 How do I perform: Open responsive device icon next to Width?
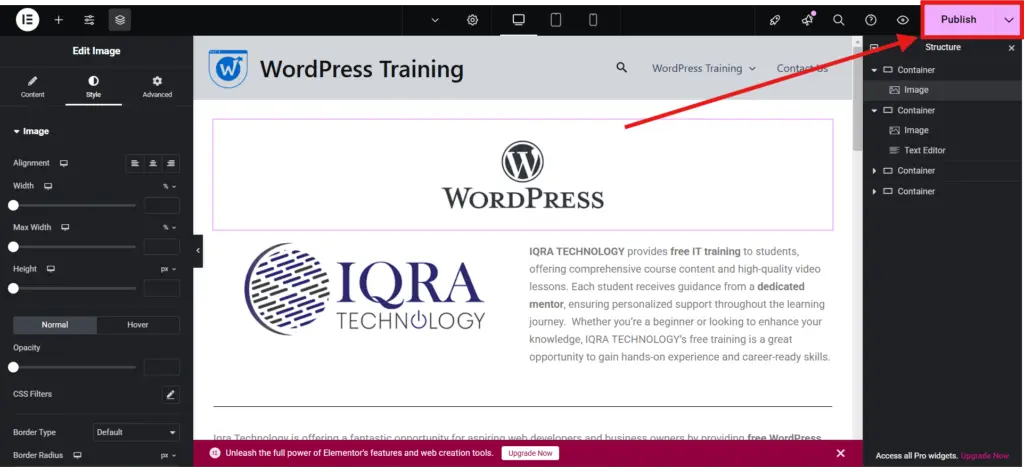[48, 186]
